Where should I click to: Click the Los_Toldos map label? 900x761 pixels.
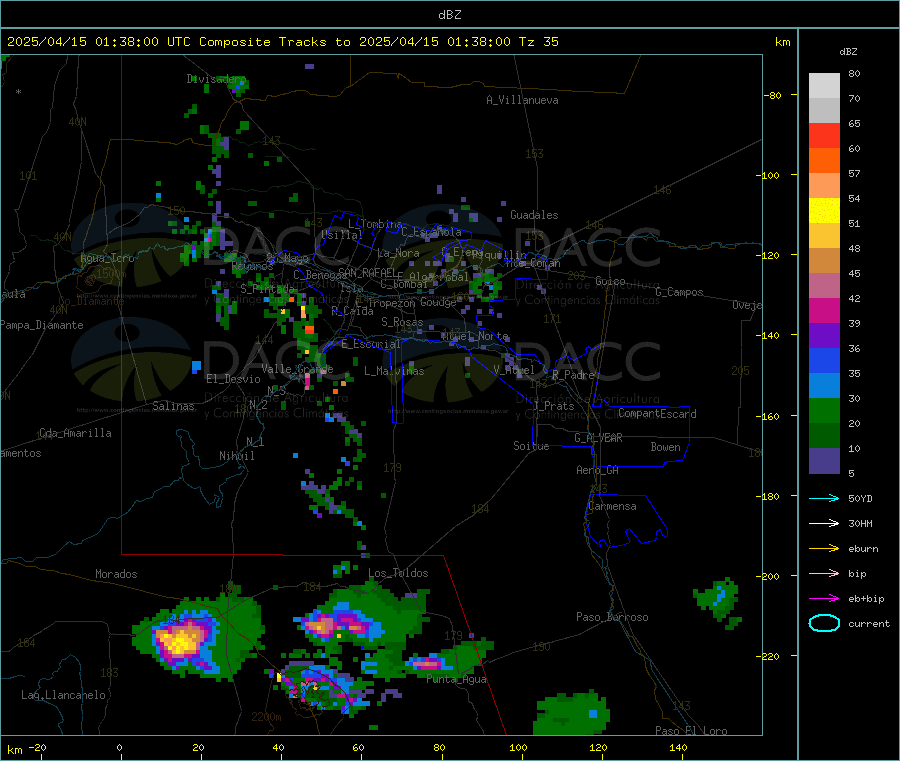coord(398,573)
